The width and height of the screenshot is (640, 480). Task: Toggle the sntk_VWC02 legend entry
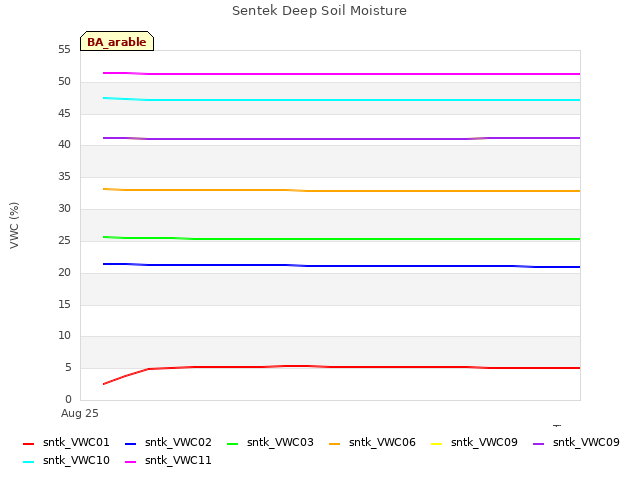coord(169,442)
